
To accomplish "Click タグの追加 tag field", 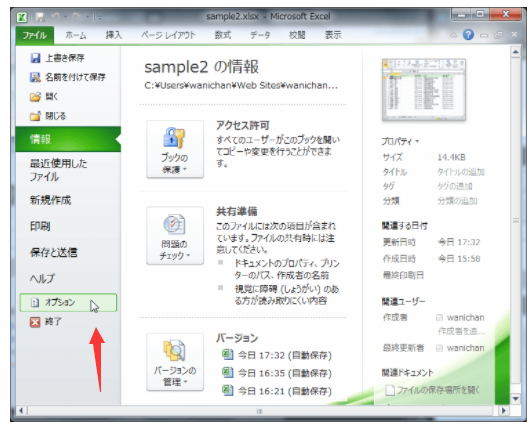I will [455, 186].
